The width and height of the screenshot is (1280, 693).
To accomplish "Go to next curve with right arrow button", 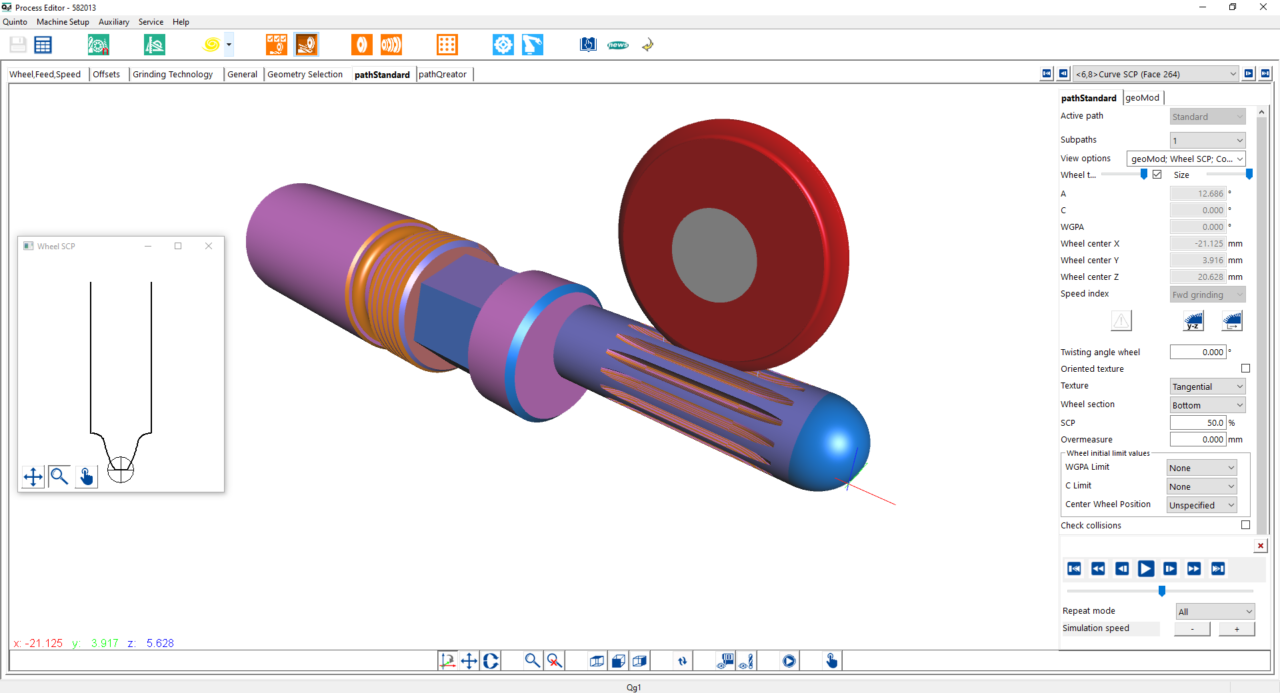I will point(1249,73).
